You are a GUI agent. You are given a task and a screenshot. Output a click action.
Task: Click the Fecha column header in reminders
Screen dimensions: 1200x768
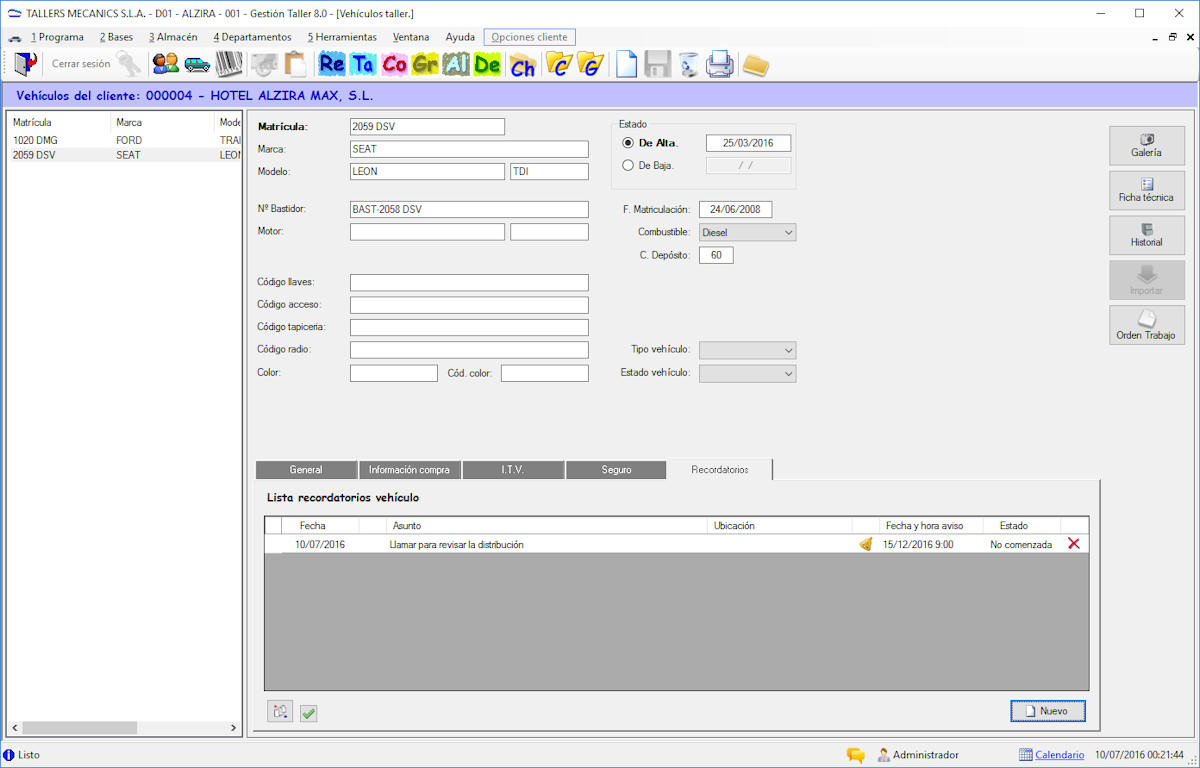pyautogui.click(x=320, y=525)
